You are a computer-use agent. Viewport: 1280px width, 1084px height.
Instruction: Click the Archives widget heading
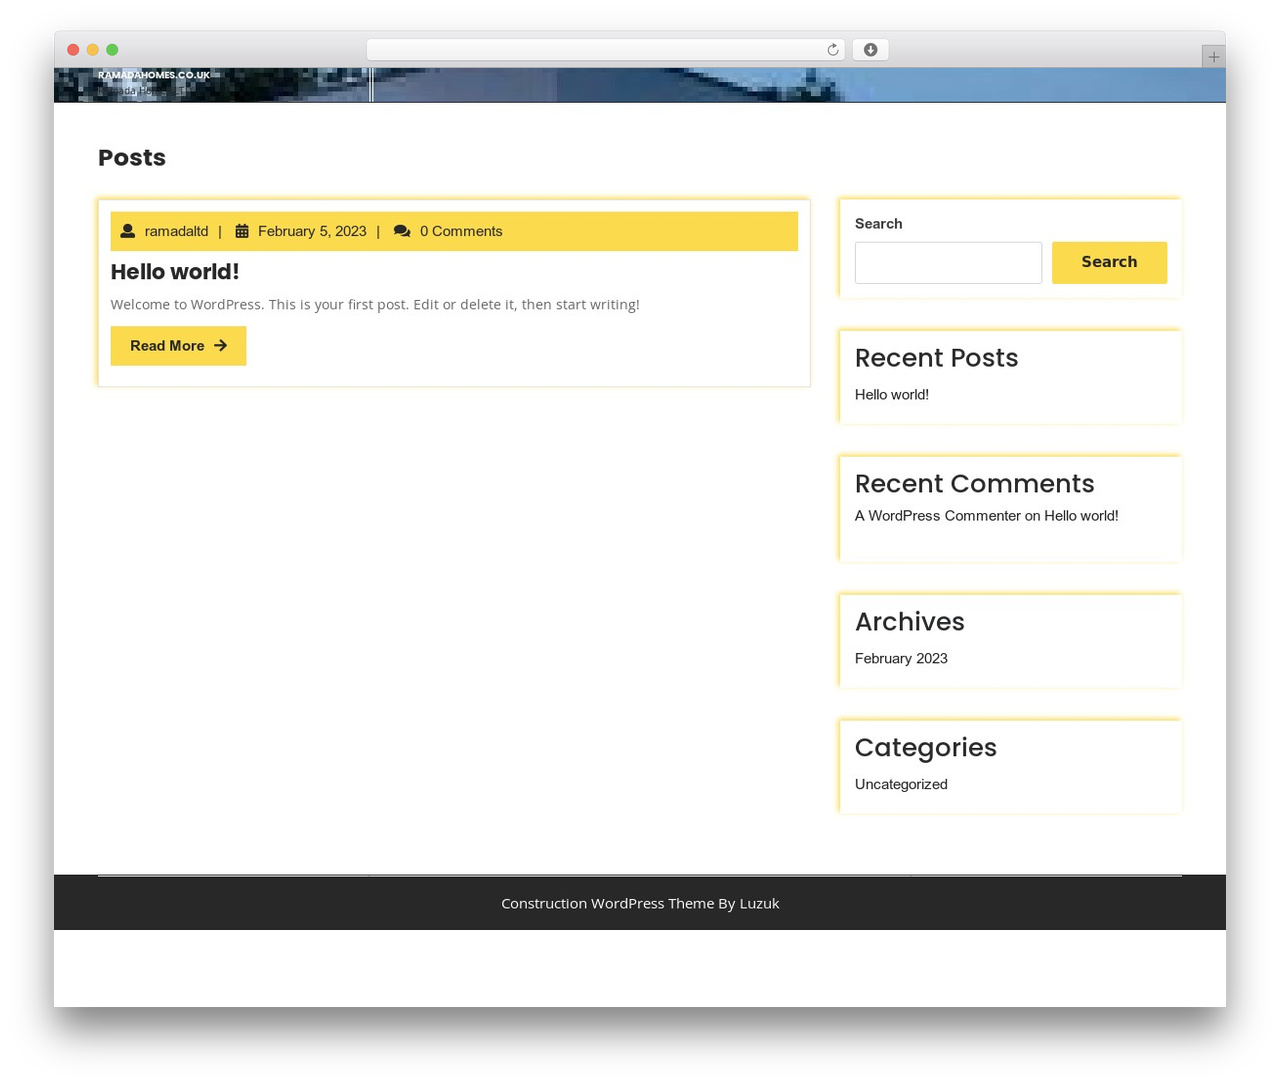point(909,622)
